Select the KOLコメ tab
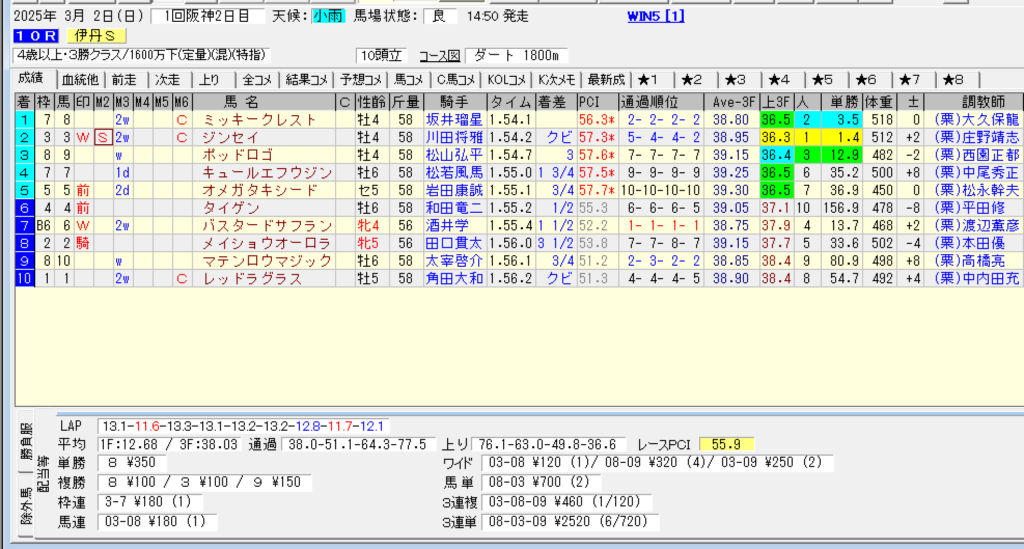The width and height of the screenshot is (1024, 549). [507, 80]
